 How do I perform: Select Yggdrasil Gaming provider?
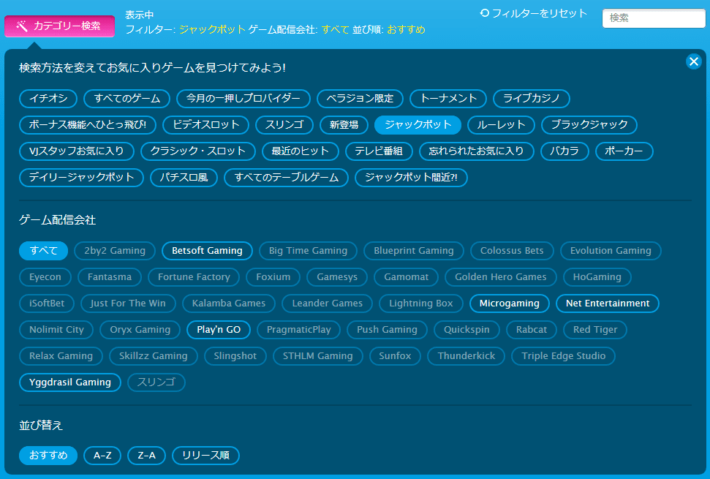tap(70, 381)
